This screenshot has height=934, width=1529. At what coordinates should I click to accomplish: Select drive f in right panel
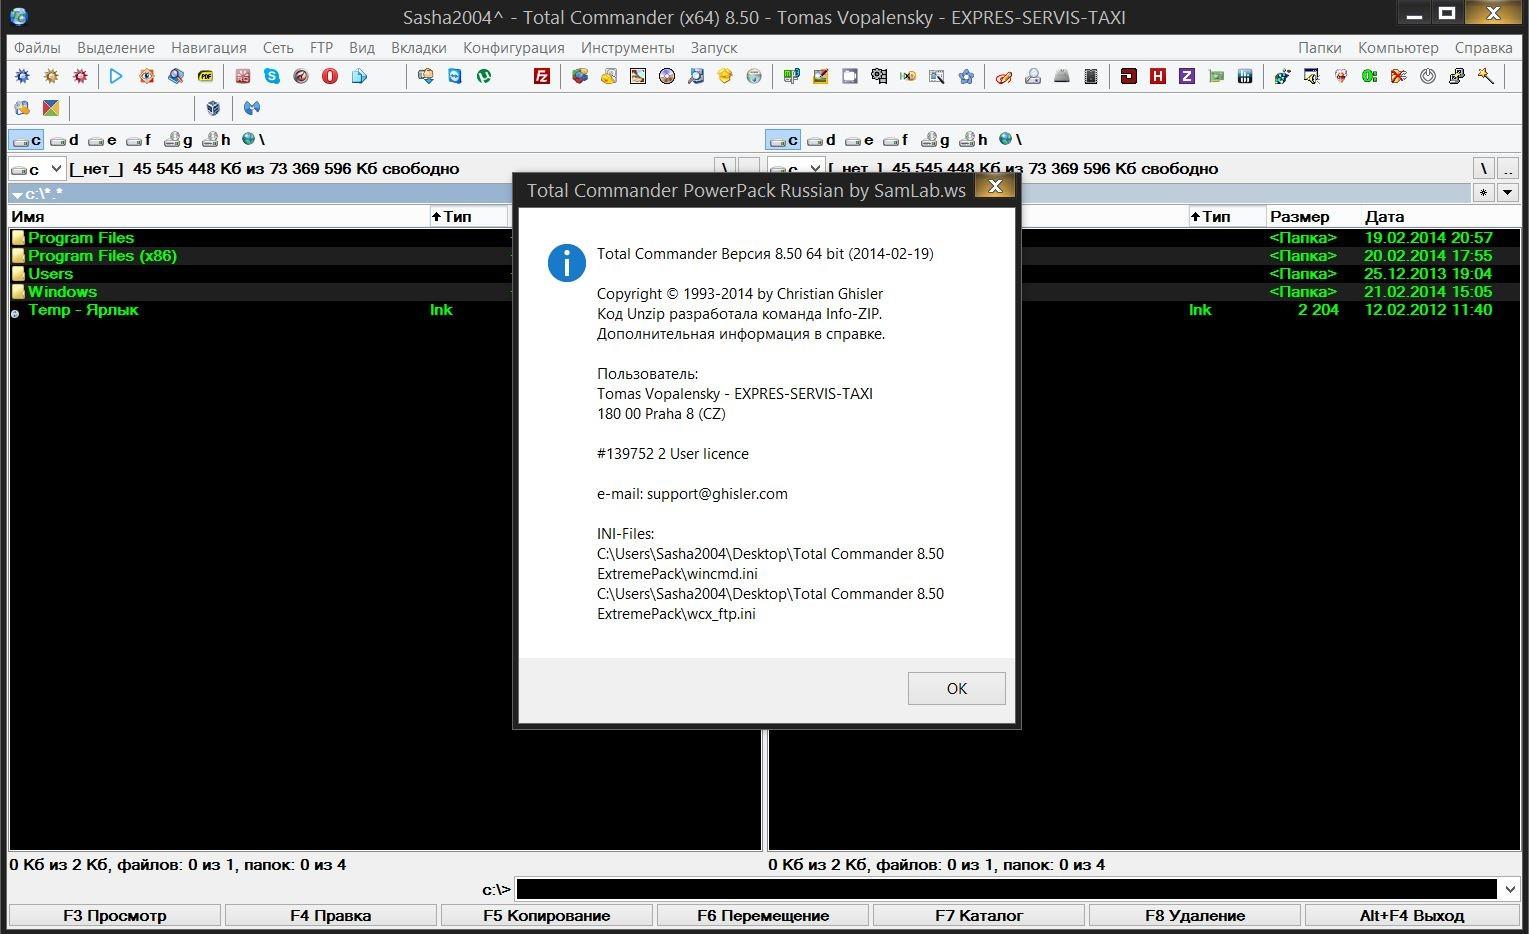(x=897, y=140)
